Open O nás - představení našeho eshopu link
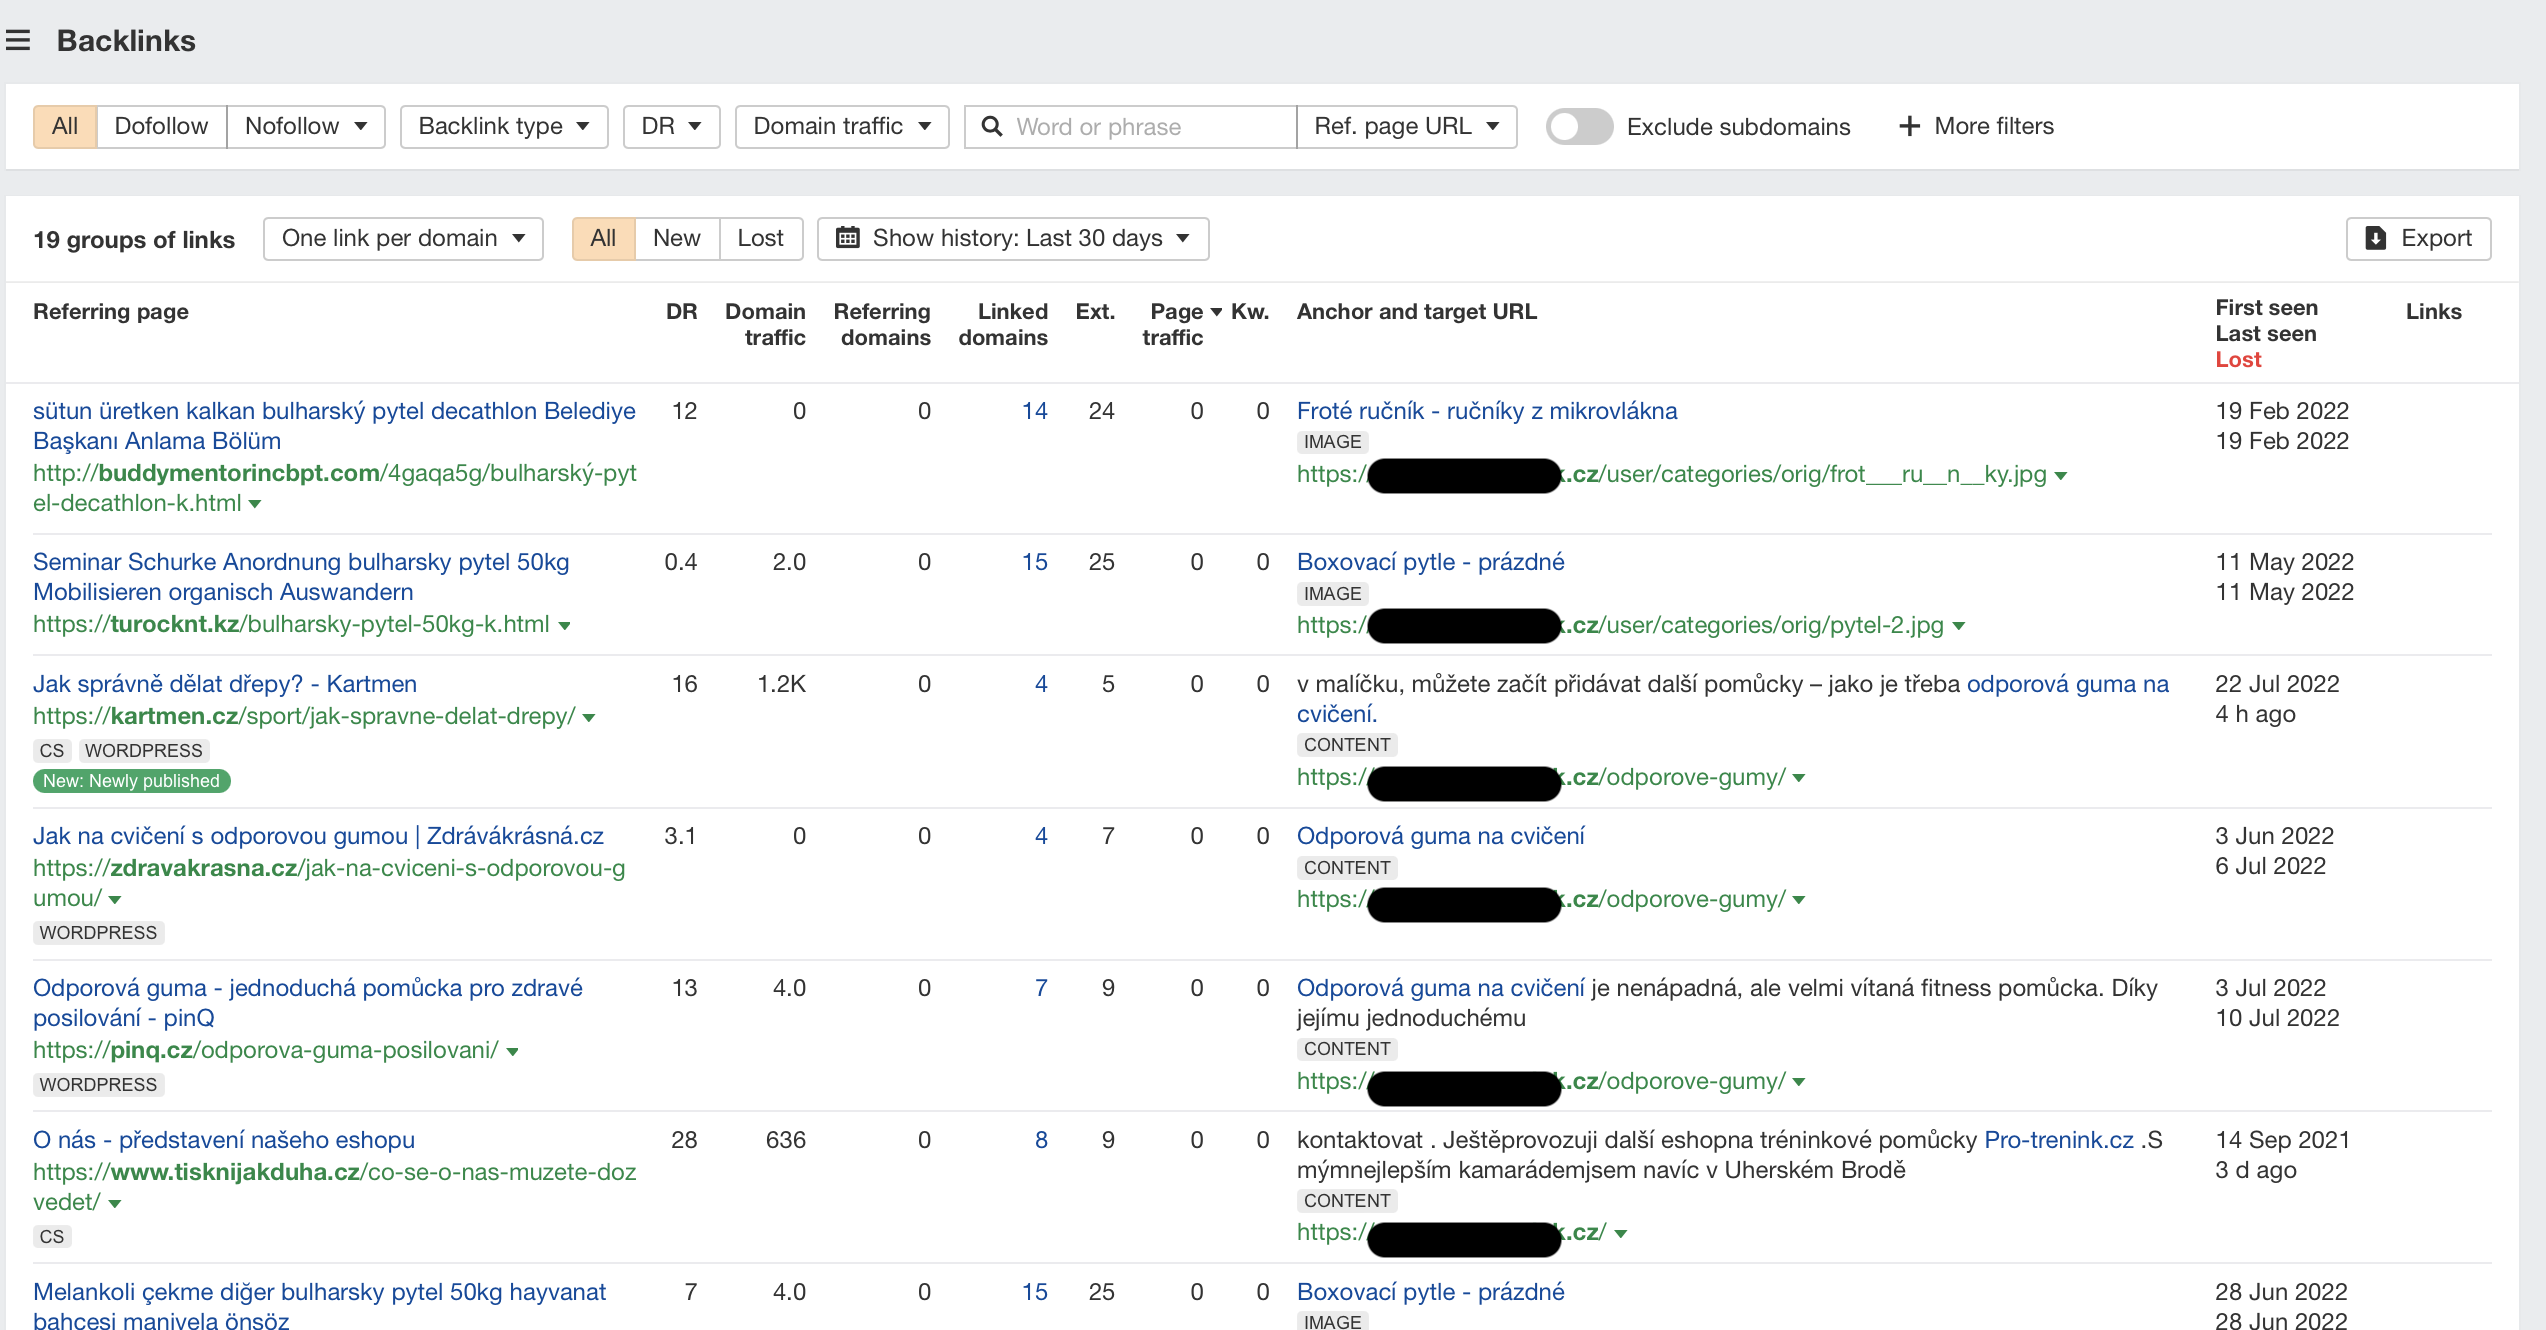This screenshot has height=1330, width=2546. pyautogui.click(x=223, y=1140)
